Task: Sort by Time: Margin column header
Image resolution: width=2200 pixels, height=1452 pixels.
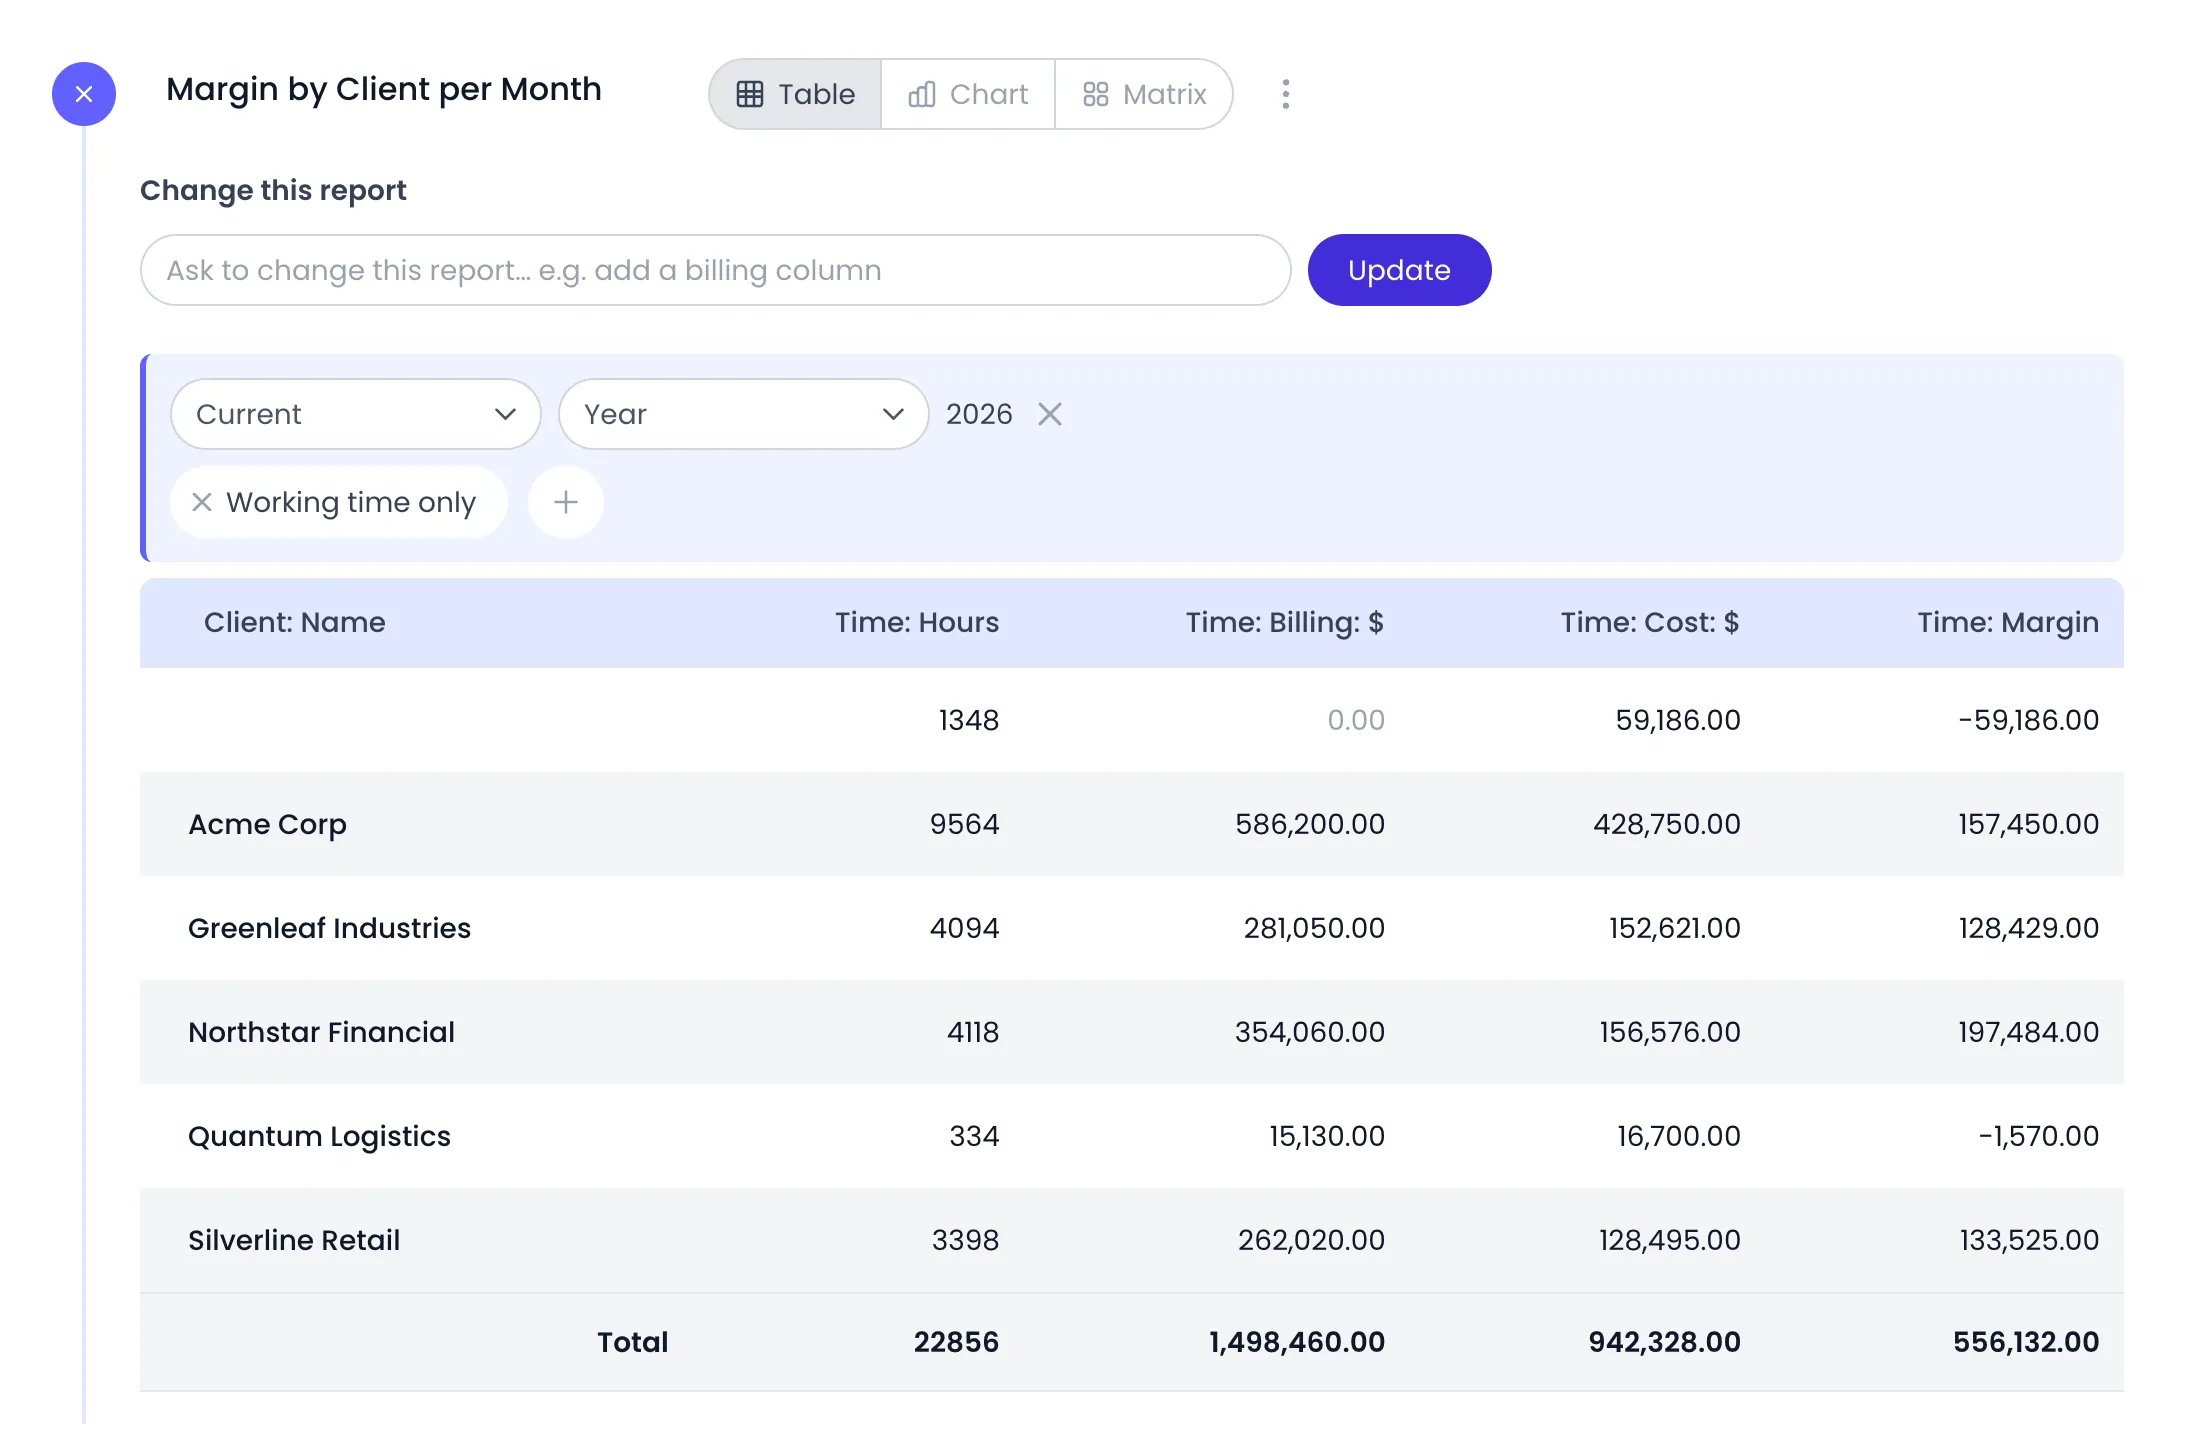Action: point(2008,622)
